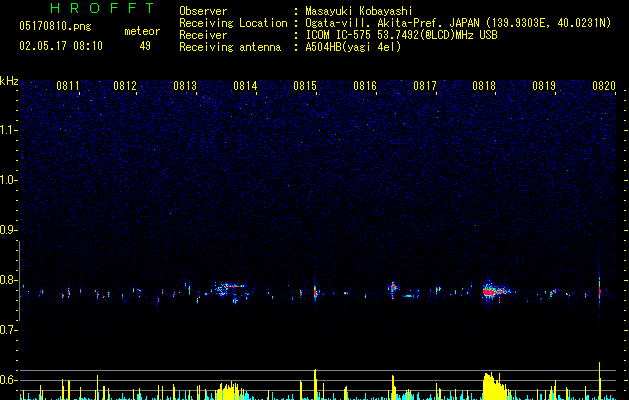Click the 0819 time marker

tap(544, 86)
